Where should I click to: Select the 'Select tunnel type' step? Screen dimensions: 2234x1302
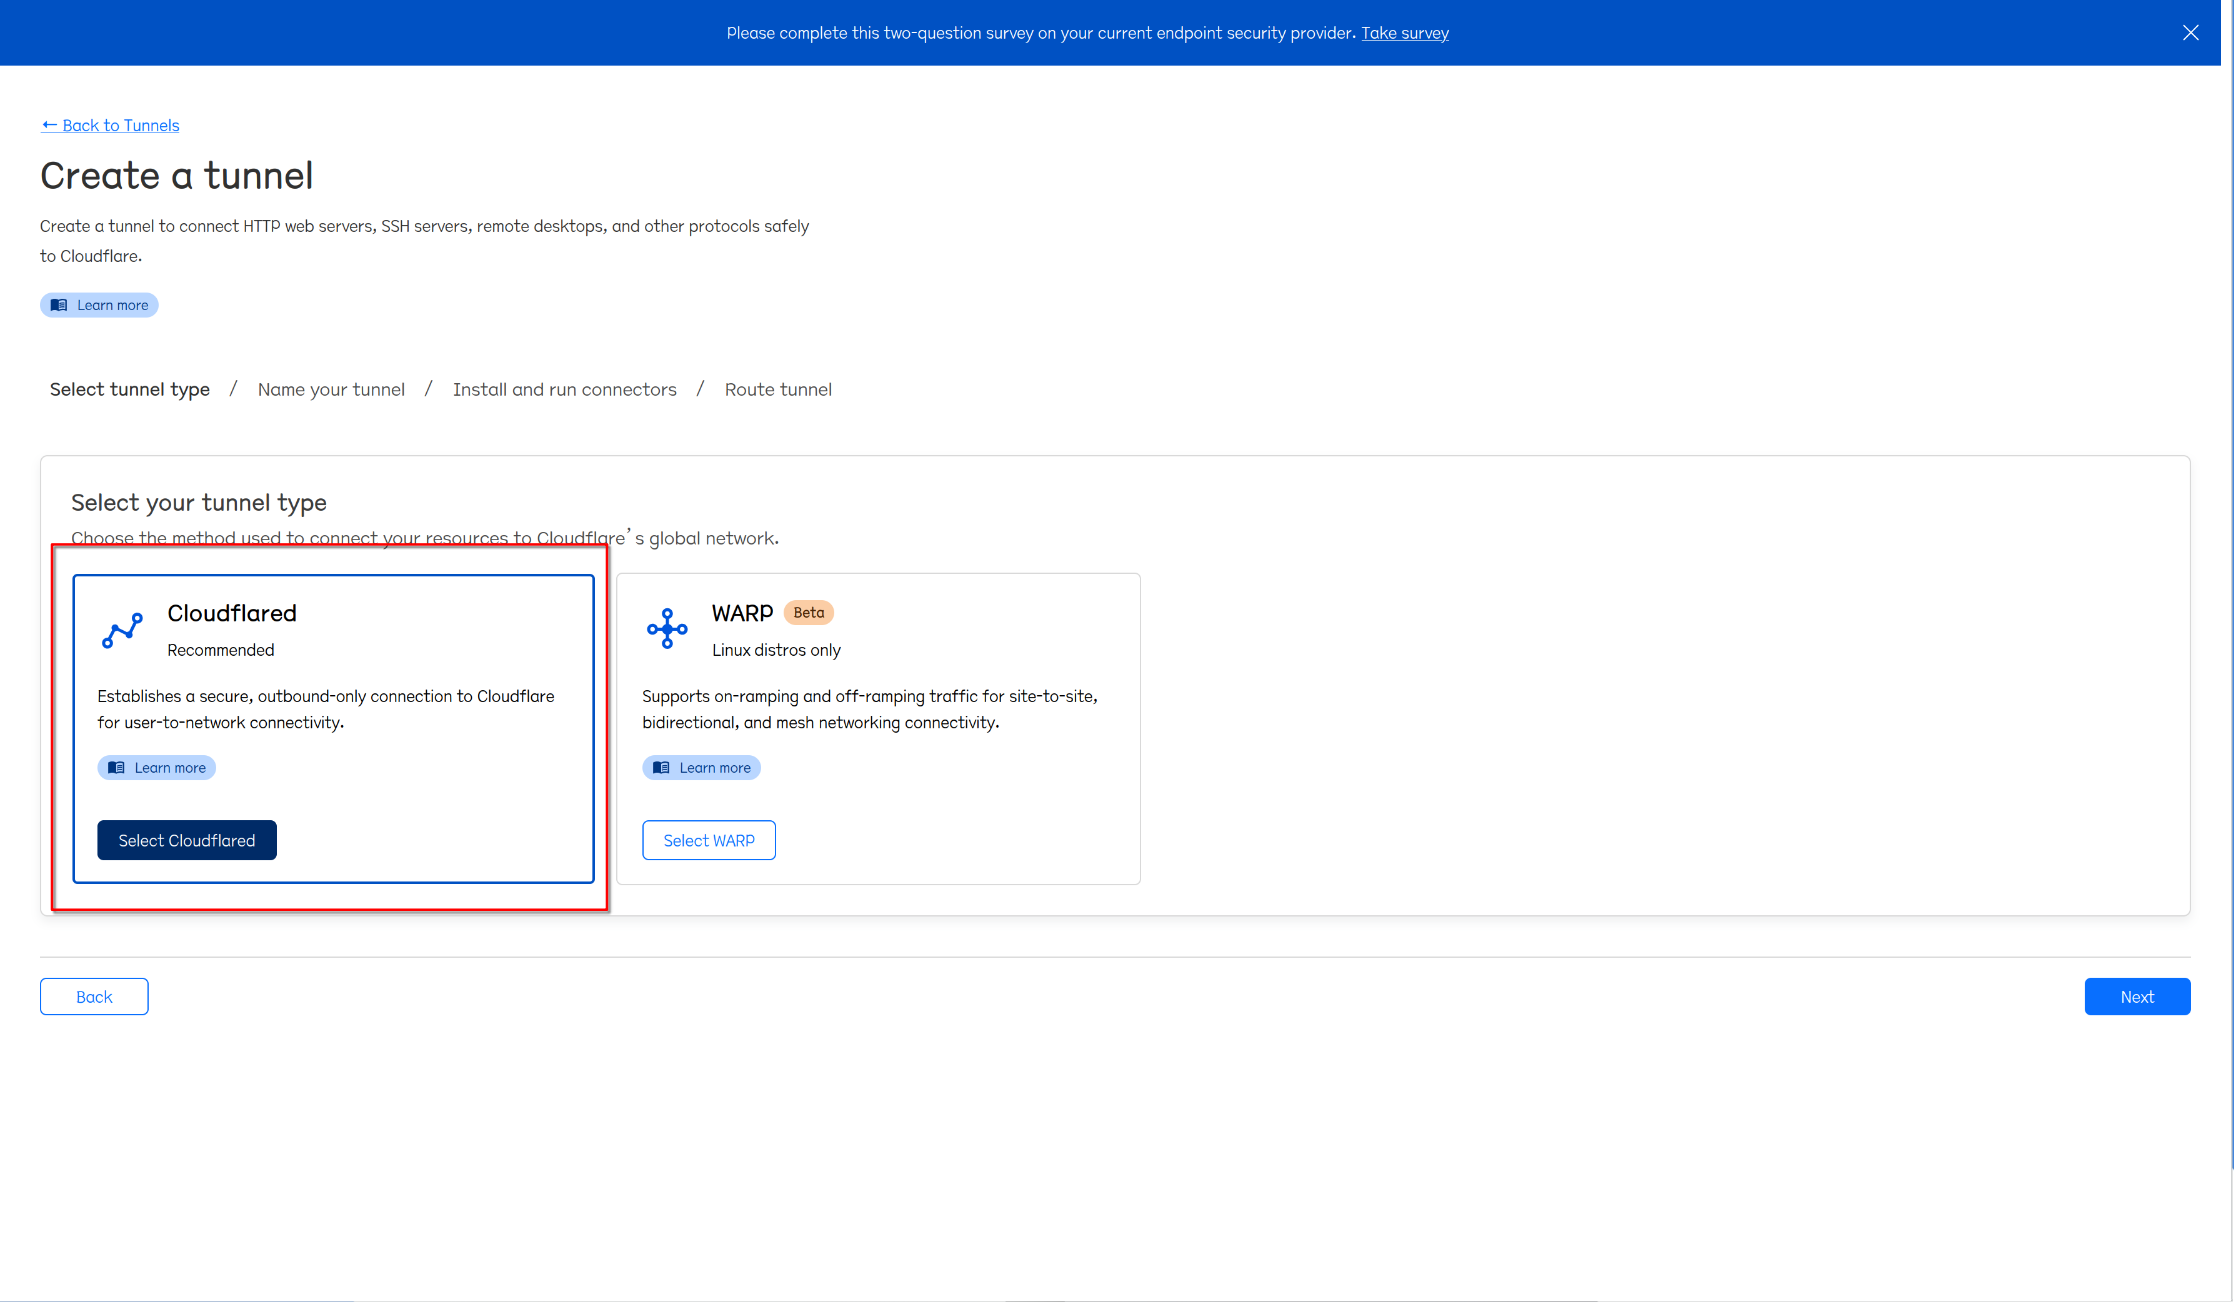[x=130, y=389]
